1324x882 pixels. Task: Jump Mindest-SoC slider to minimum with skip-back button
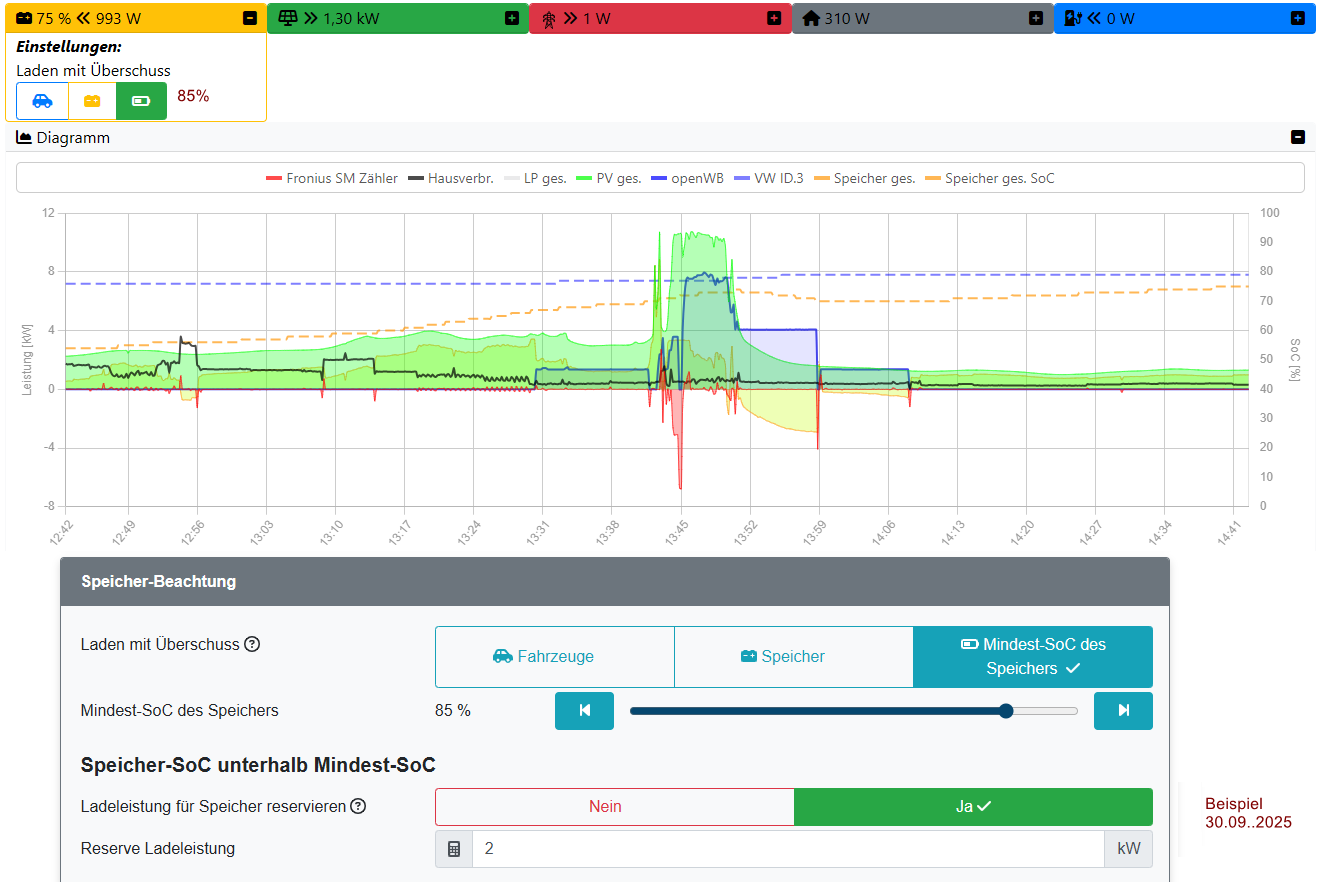point(584,711)
